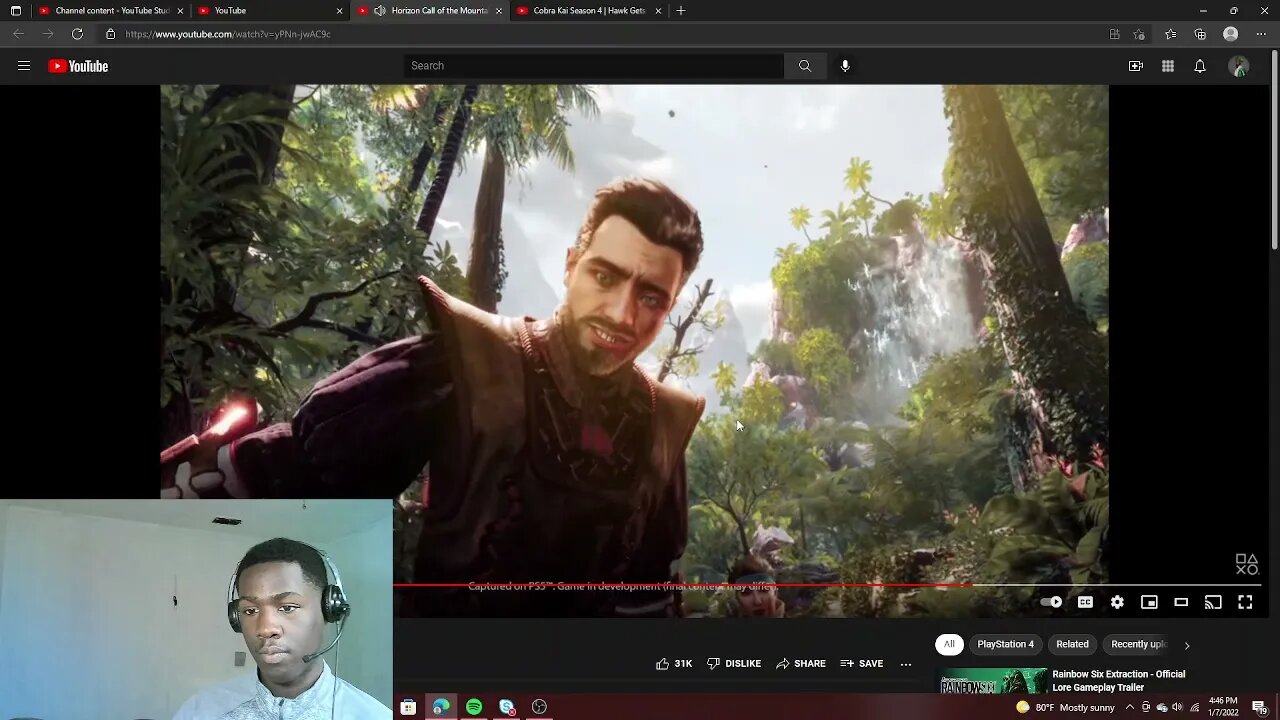Open Rainbow Six Extraction video thumbnail
1280x720 pixels.
(990, 681)
